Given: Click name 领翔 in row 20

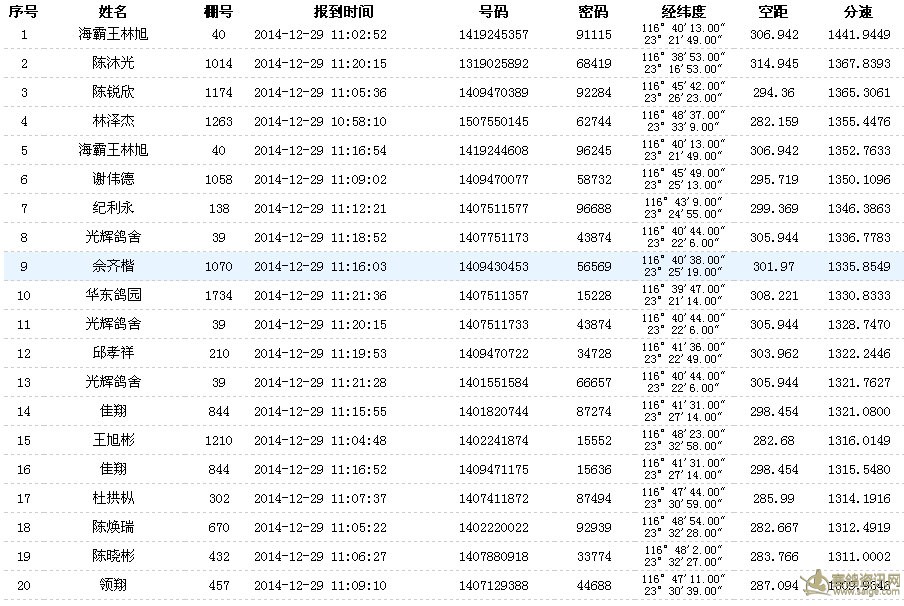Looking at the screenshot, I should (x=113, y=585).
